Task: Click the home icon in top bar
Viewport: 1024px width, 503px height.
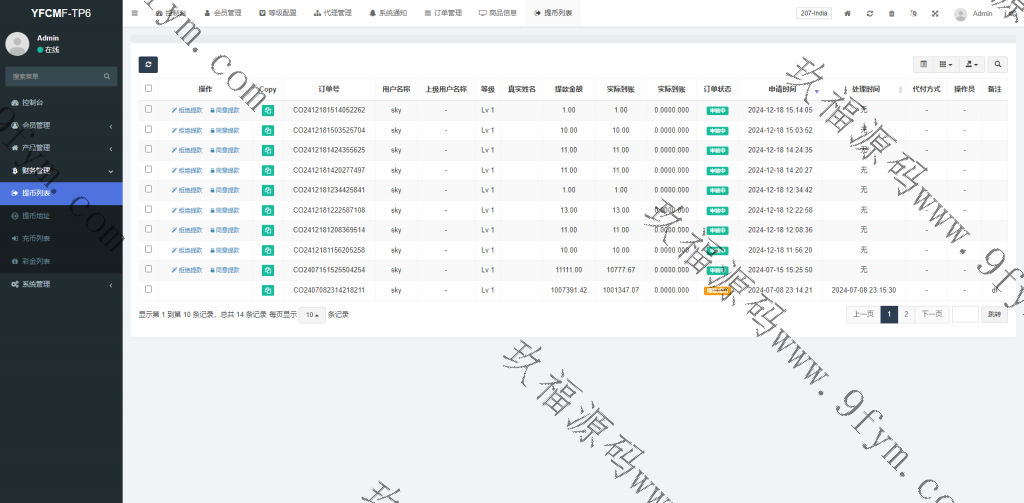Action: tap(848, 14)
